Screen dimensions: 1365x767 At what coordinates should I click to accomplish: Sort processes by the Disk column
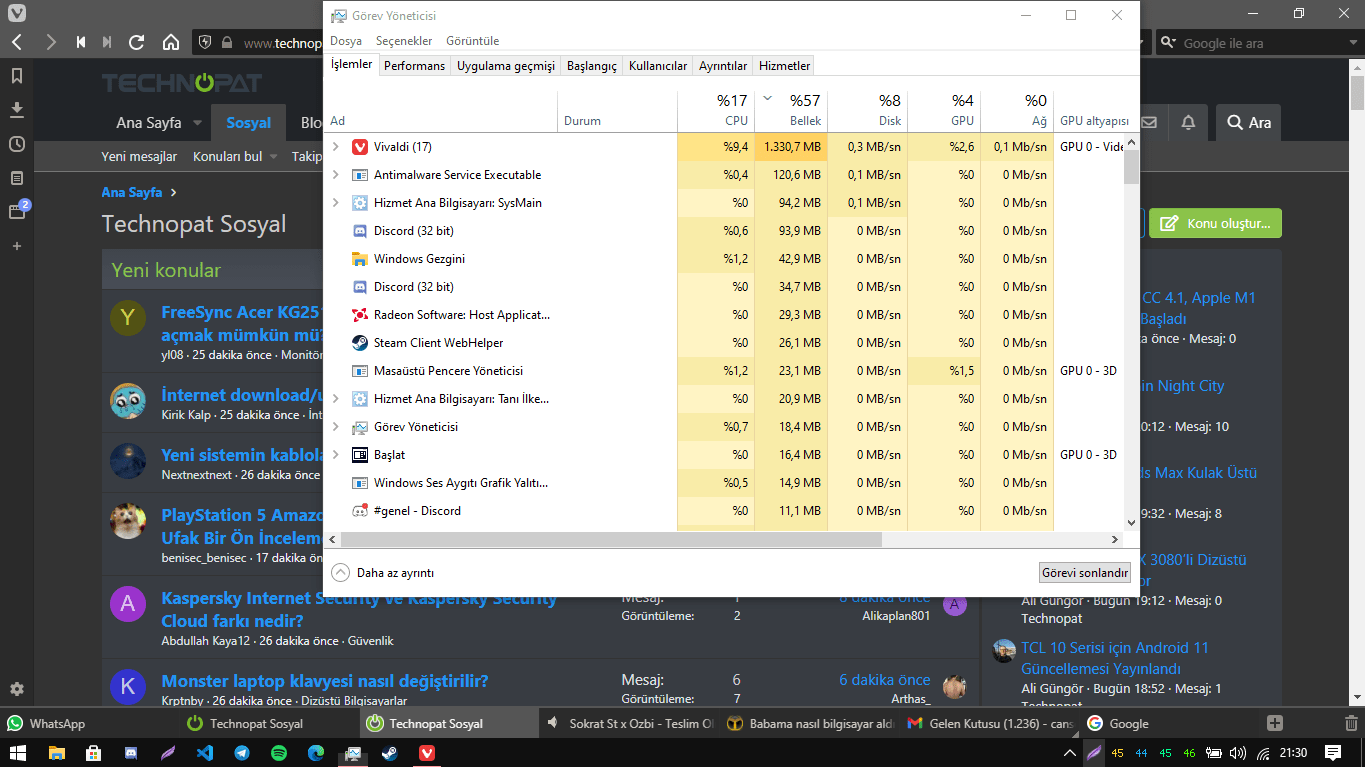866,110
